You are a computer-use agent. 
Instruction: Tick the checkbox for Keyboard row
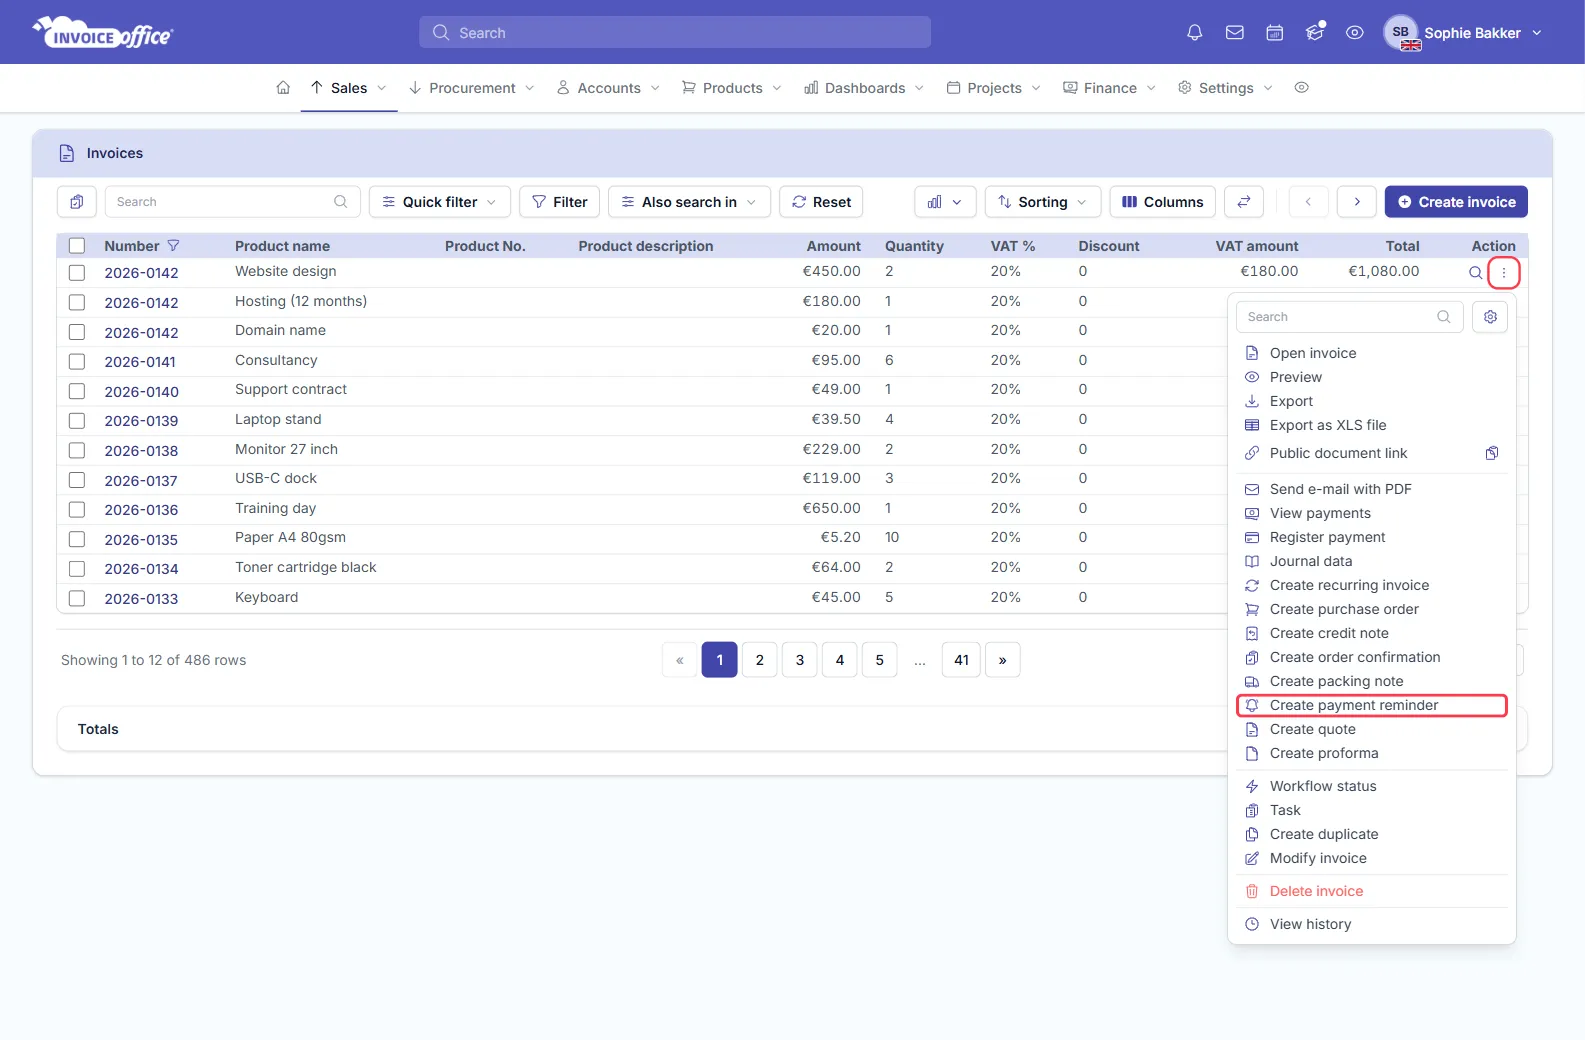click(x=77, y=598)
